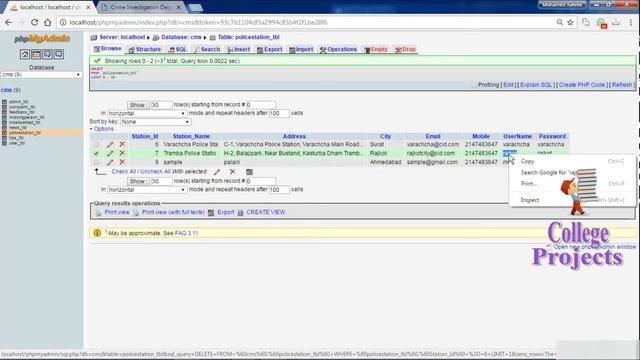Edit the sample row pencil icon
Viewport: 640px width, 360px height.
110,162
